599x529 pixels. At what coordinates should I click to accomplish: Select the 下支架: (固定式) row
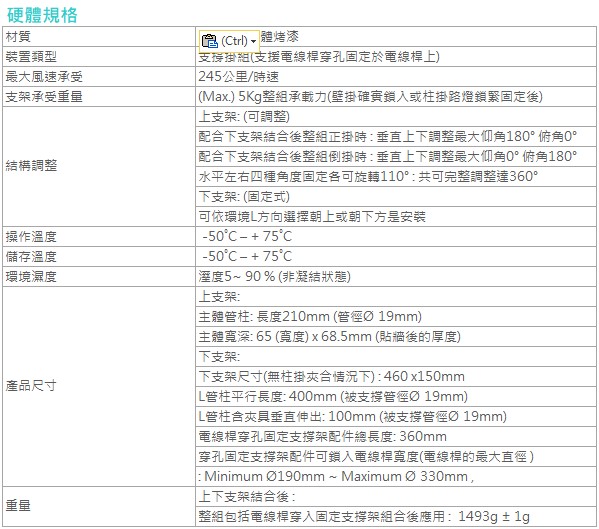click(396, 197)
